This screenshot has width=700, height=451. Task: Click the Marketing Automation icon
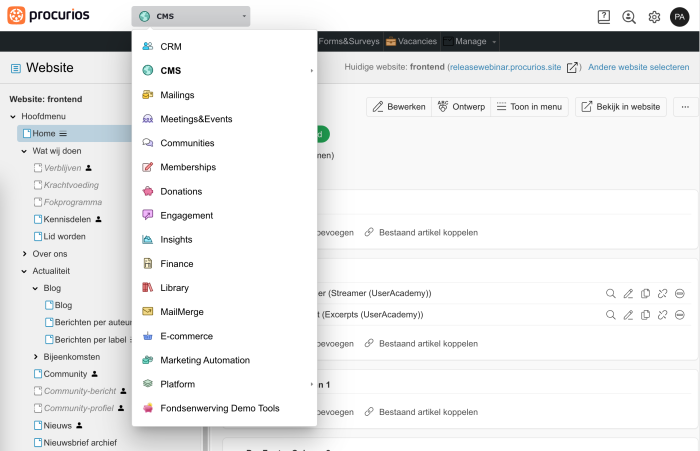(x=148, y=360)
